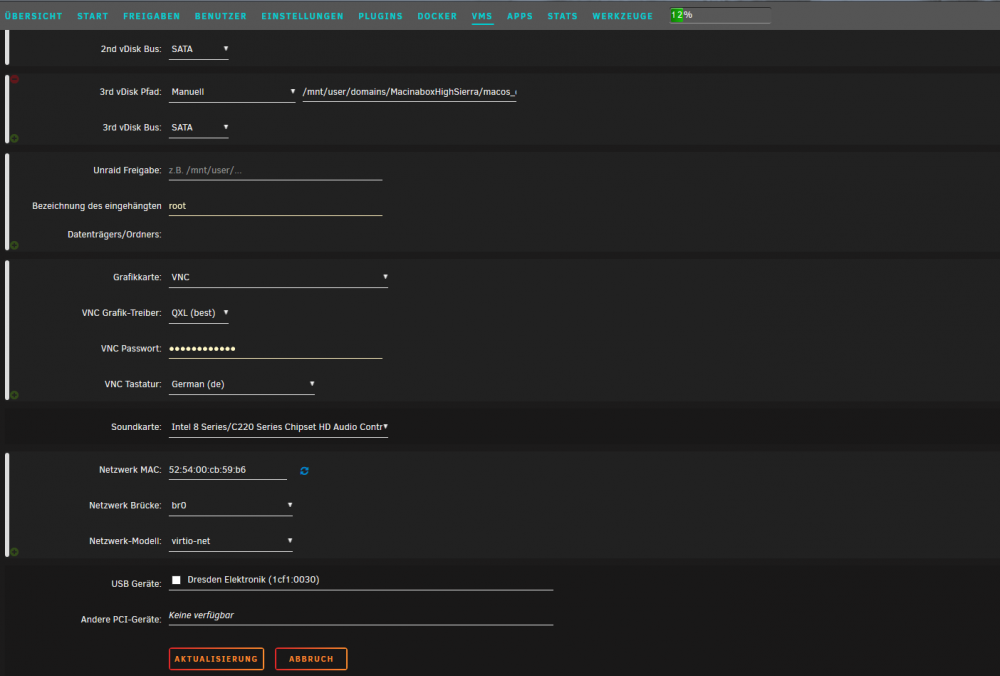This screenshot has height=676, width=1000.
Task: Go to the ÜBERSICHT tab
Action: coord(34,16)
